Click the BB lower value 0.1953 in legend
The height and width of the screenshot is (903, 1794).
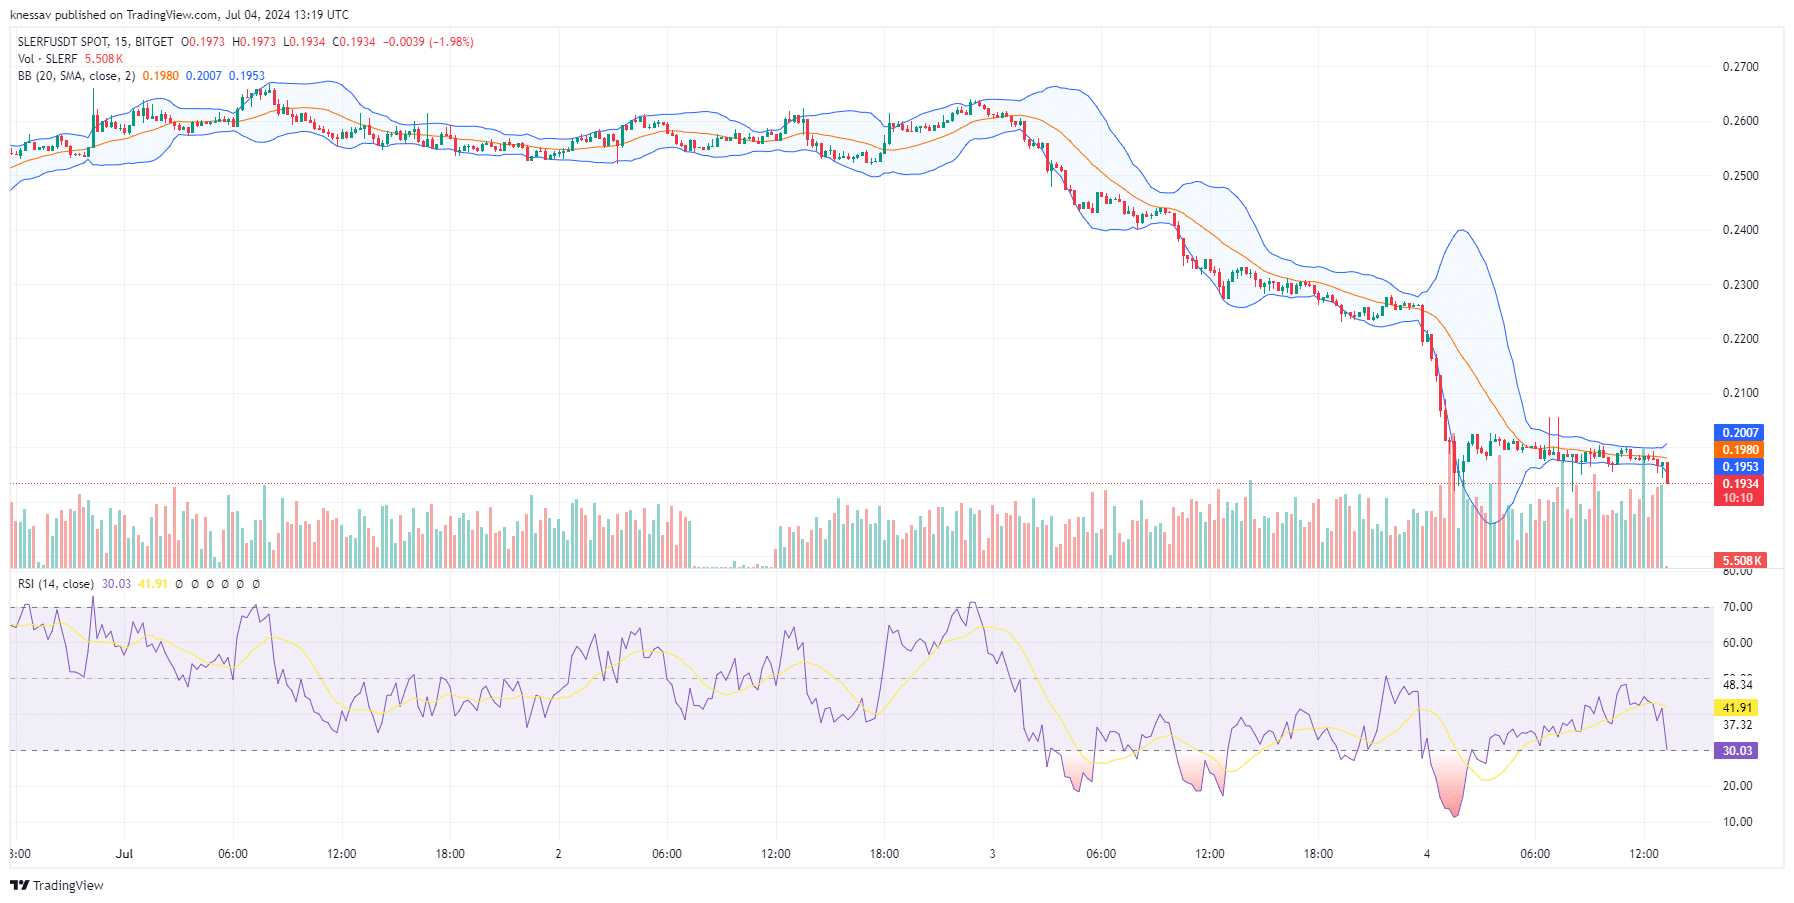(247, 76)
